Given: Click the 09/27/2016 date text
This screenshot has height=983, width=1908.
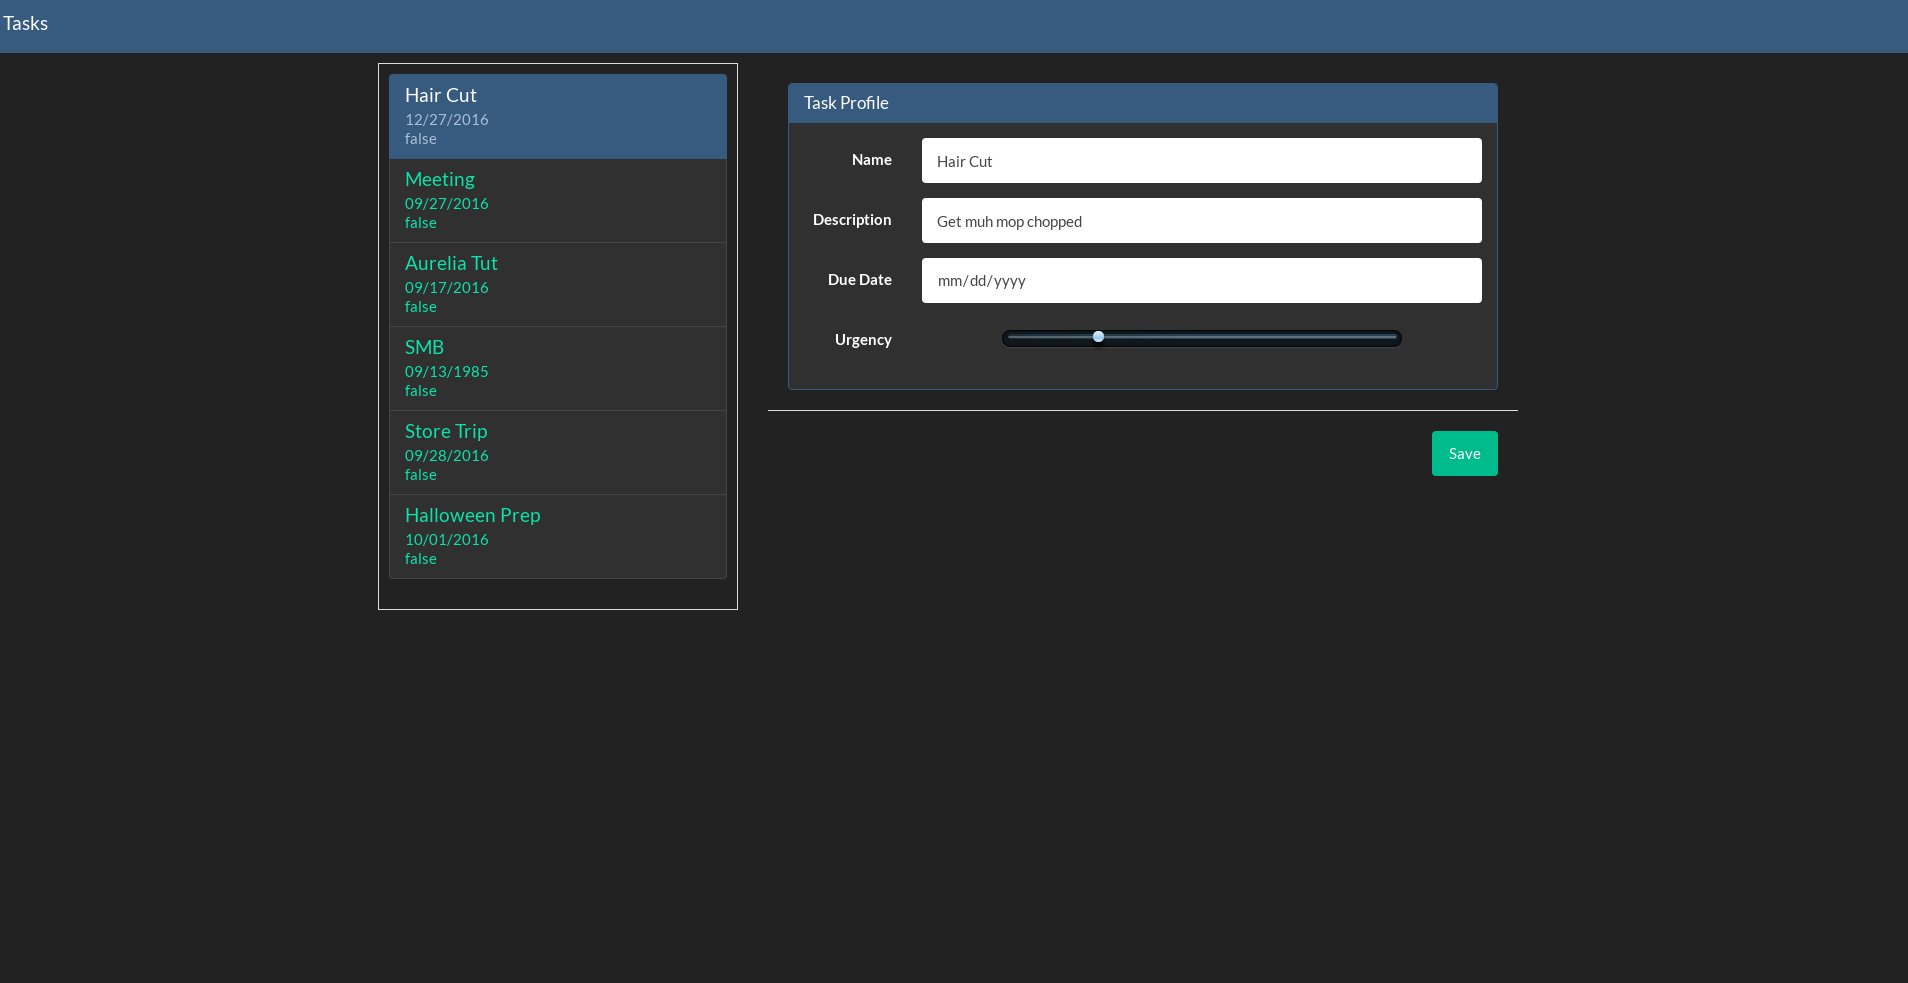Looking at the screenshot, I should point(447,203).
